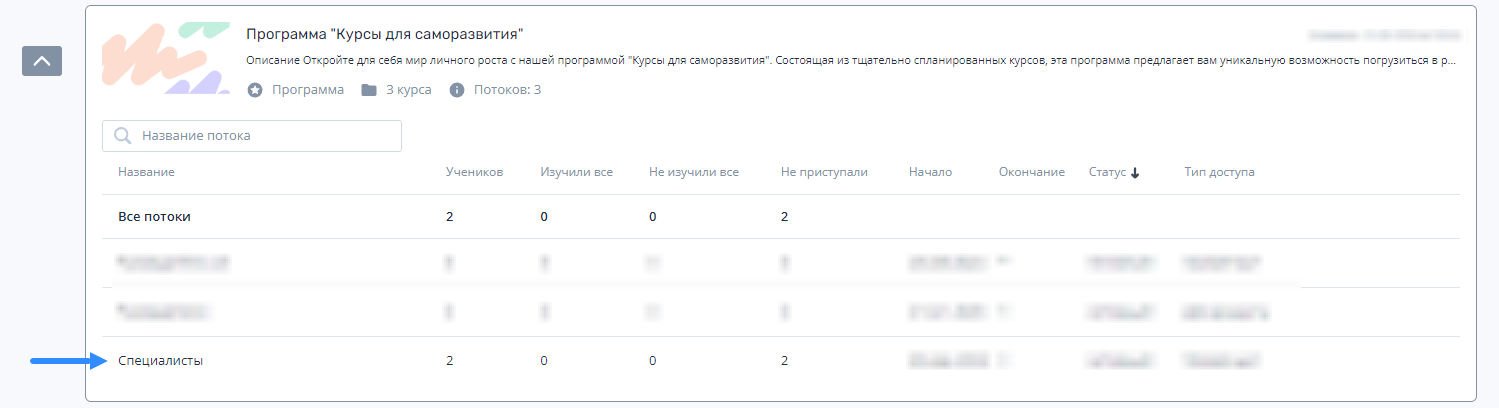
Task: Sort by Тип доступа column header
Action: tap(1219, 172)
